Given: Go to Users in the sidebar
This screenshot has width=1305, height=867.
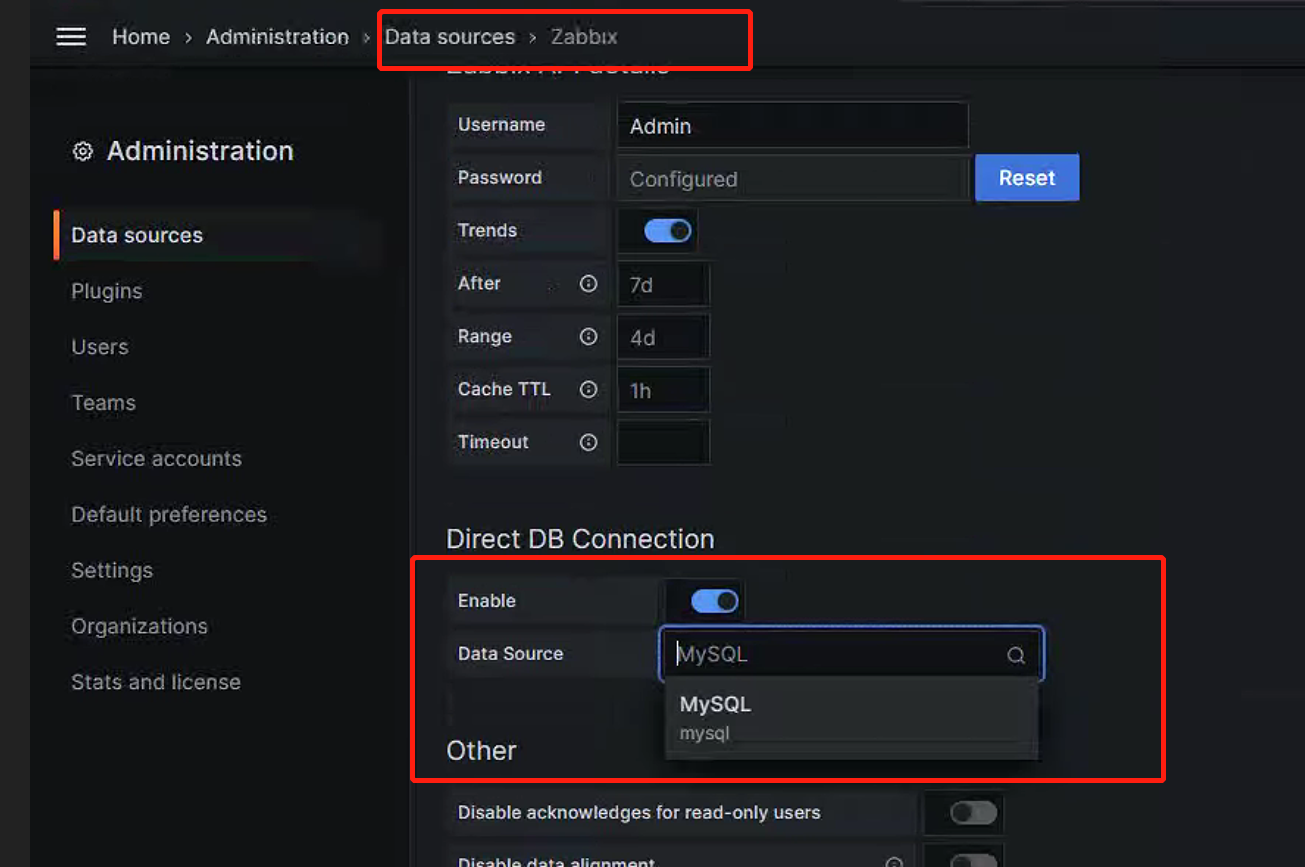Looking at the screenshot, I should [x=100, y=347].
